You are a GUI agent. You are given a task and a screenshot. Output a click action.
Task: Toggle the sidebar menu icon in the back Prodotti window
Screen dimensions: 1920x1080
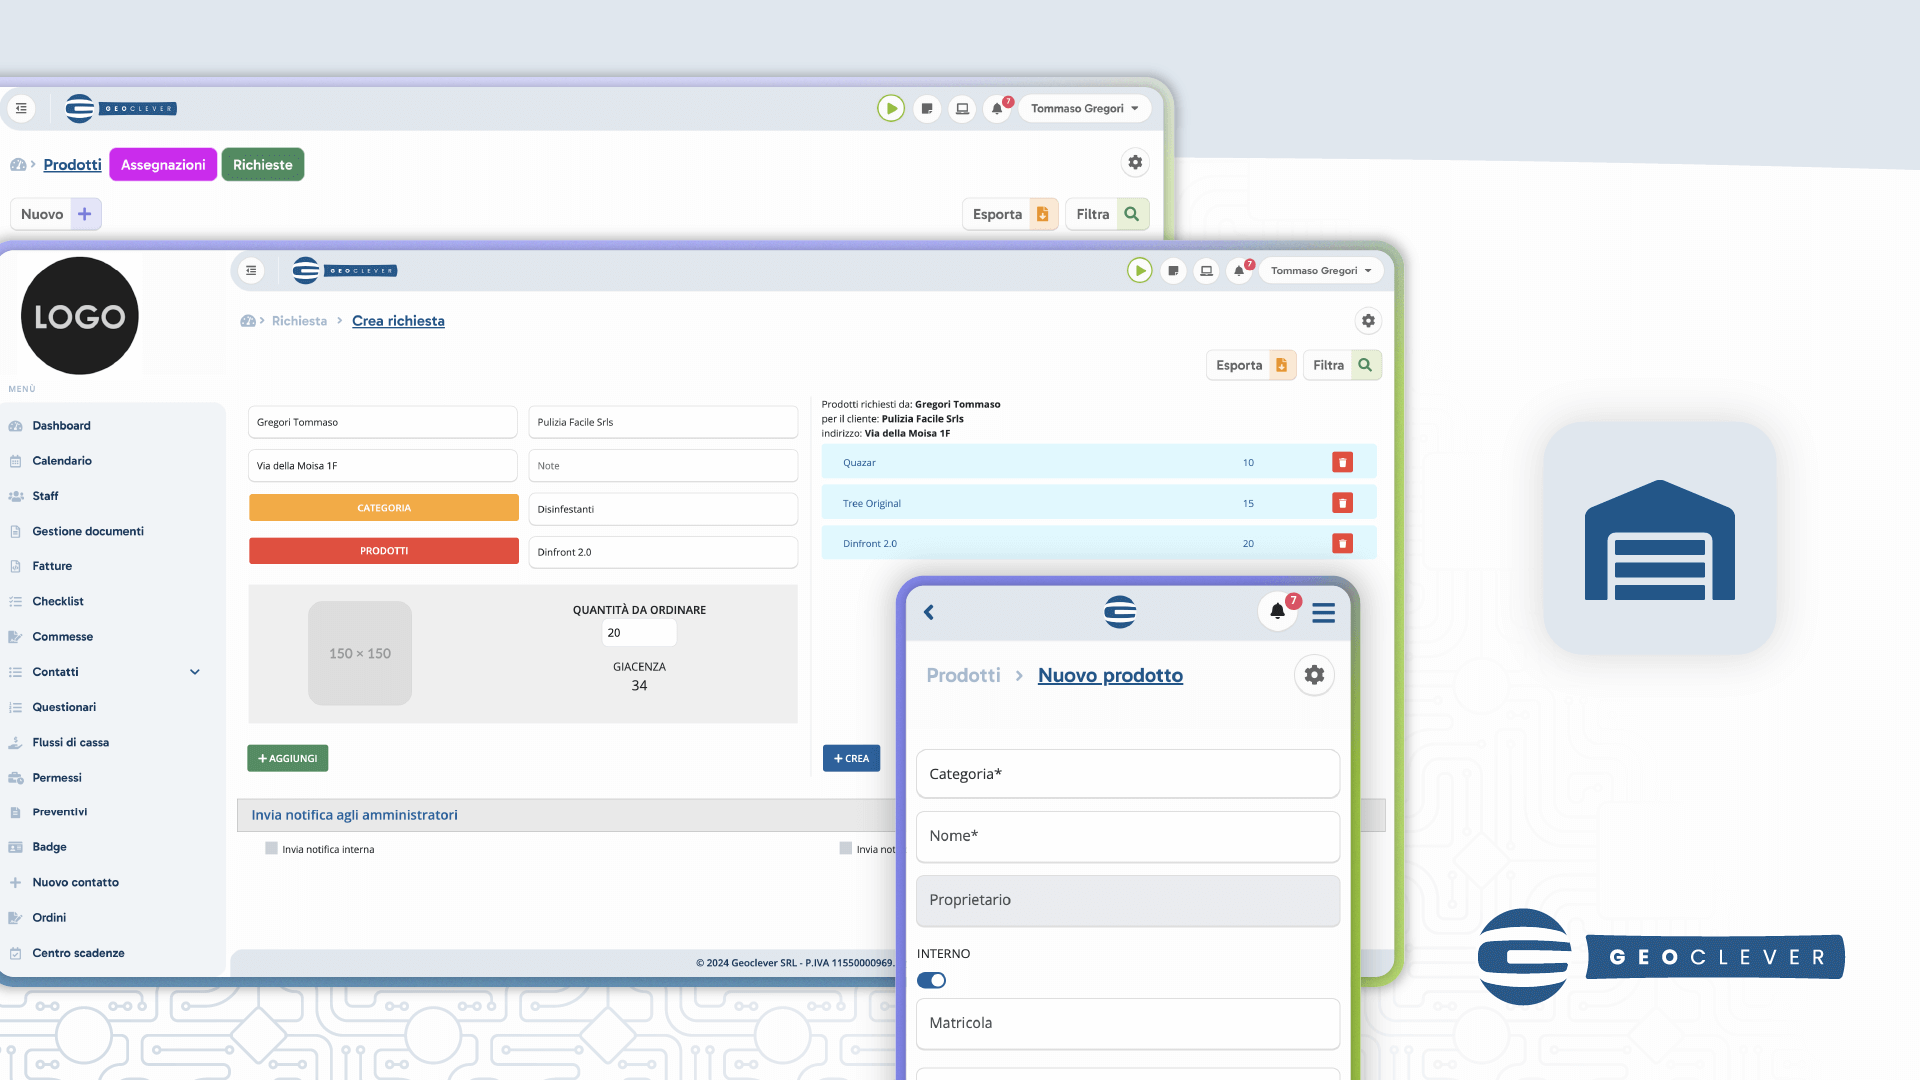(x=21, y=108)
